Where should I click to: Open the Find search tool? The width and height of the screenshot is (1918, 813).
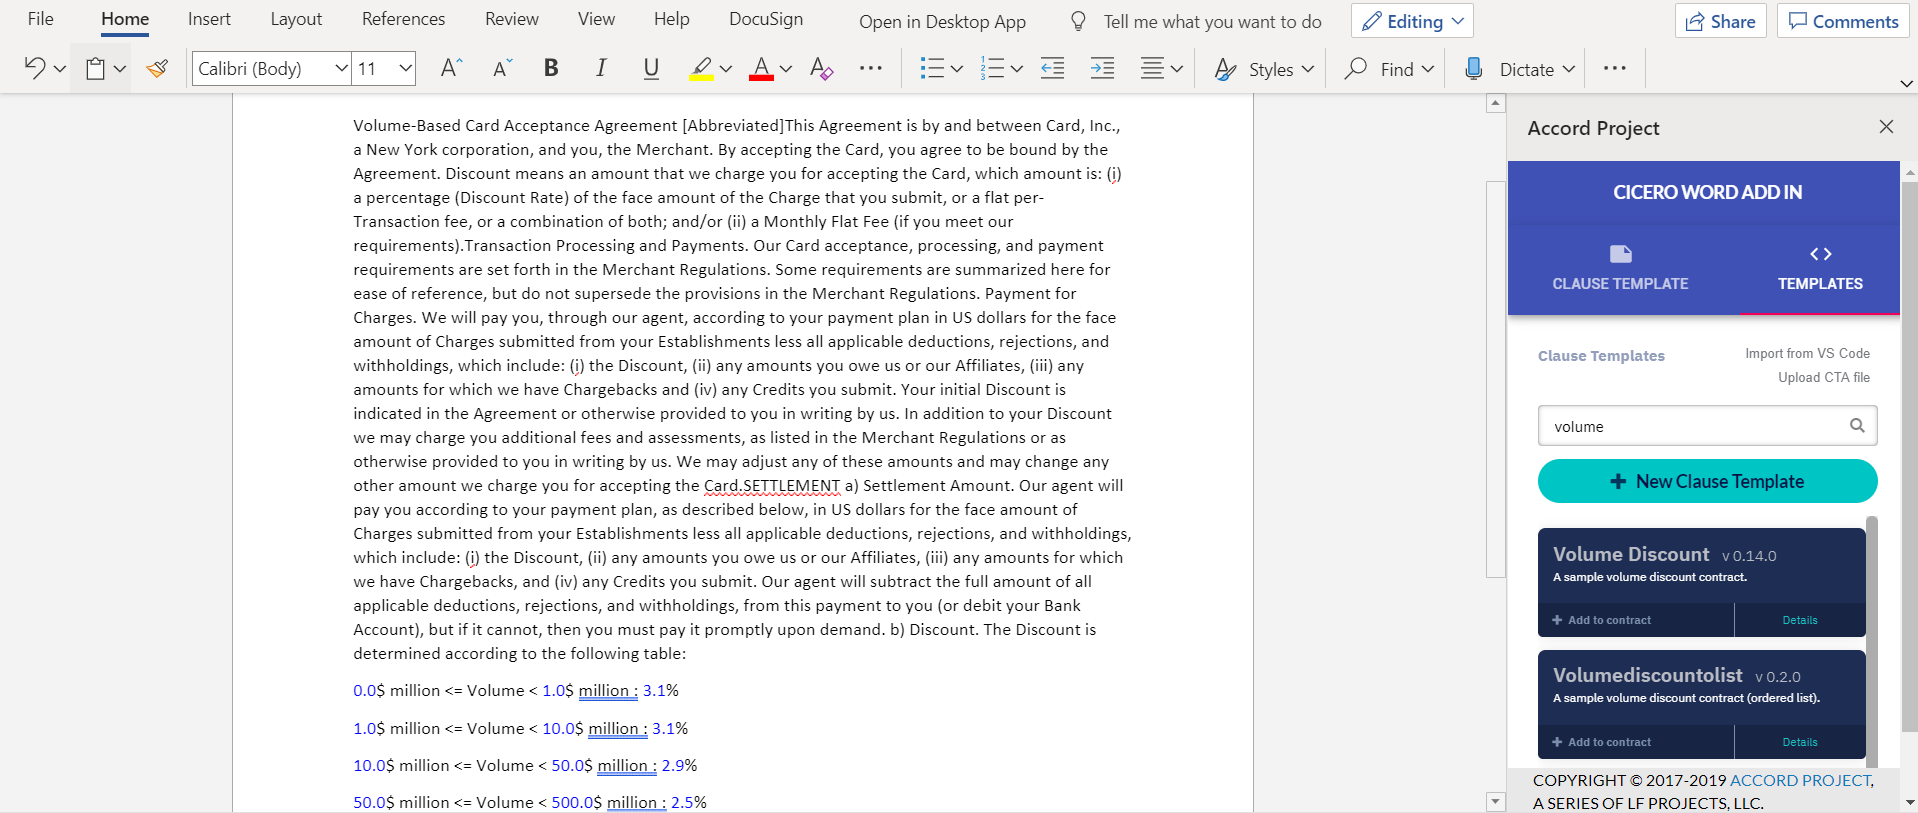[x=1389, y=69]
